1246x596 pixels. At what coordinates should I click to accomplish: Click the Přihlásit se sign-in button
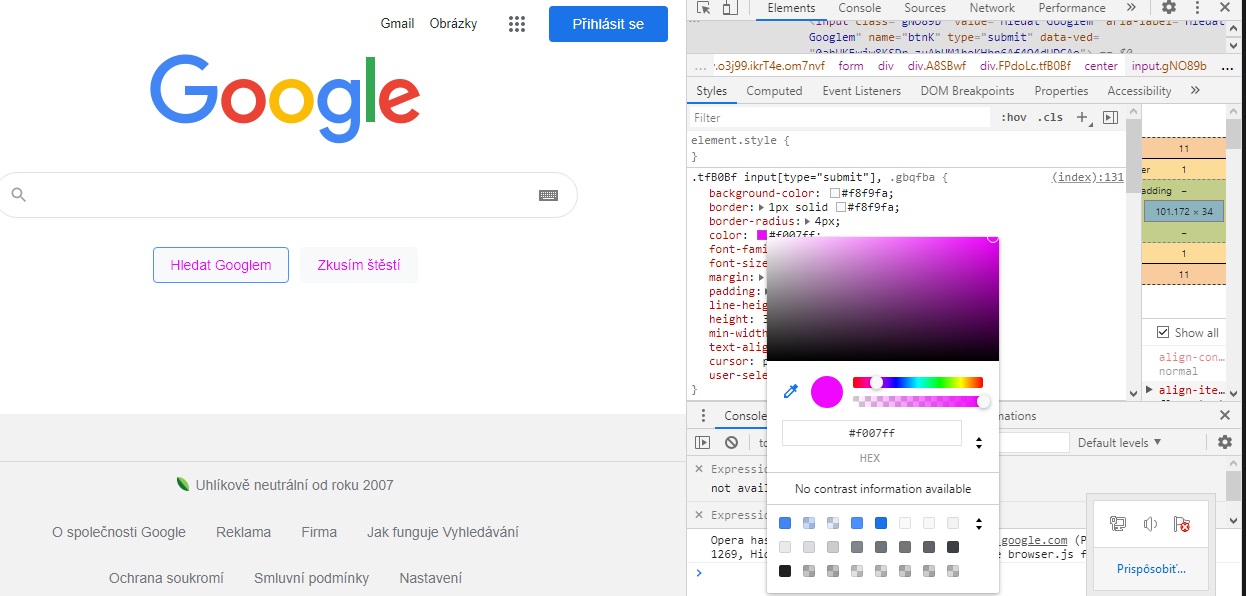tap(608, 24)
